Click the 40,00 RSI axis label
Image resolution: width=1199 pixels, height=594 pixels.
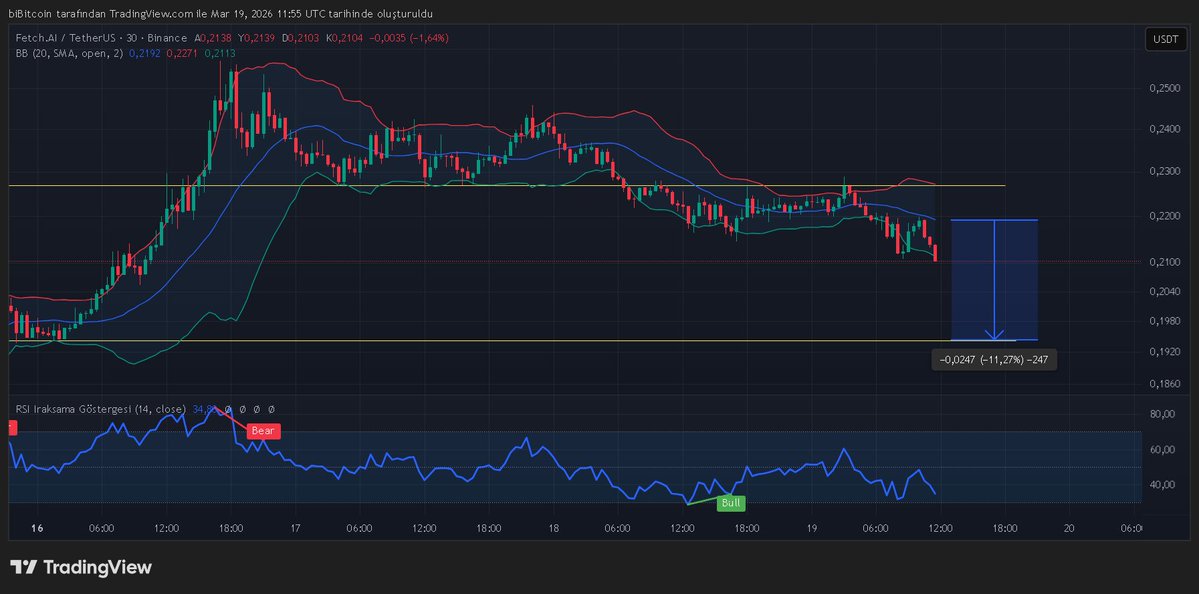pos(1162,485)
